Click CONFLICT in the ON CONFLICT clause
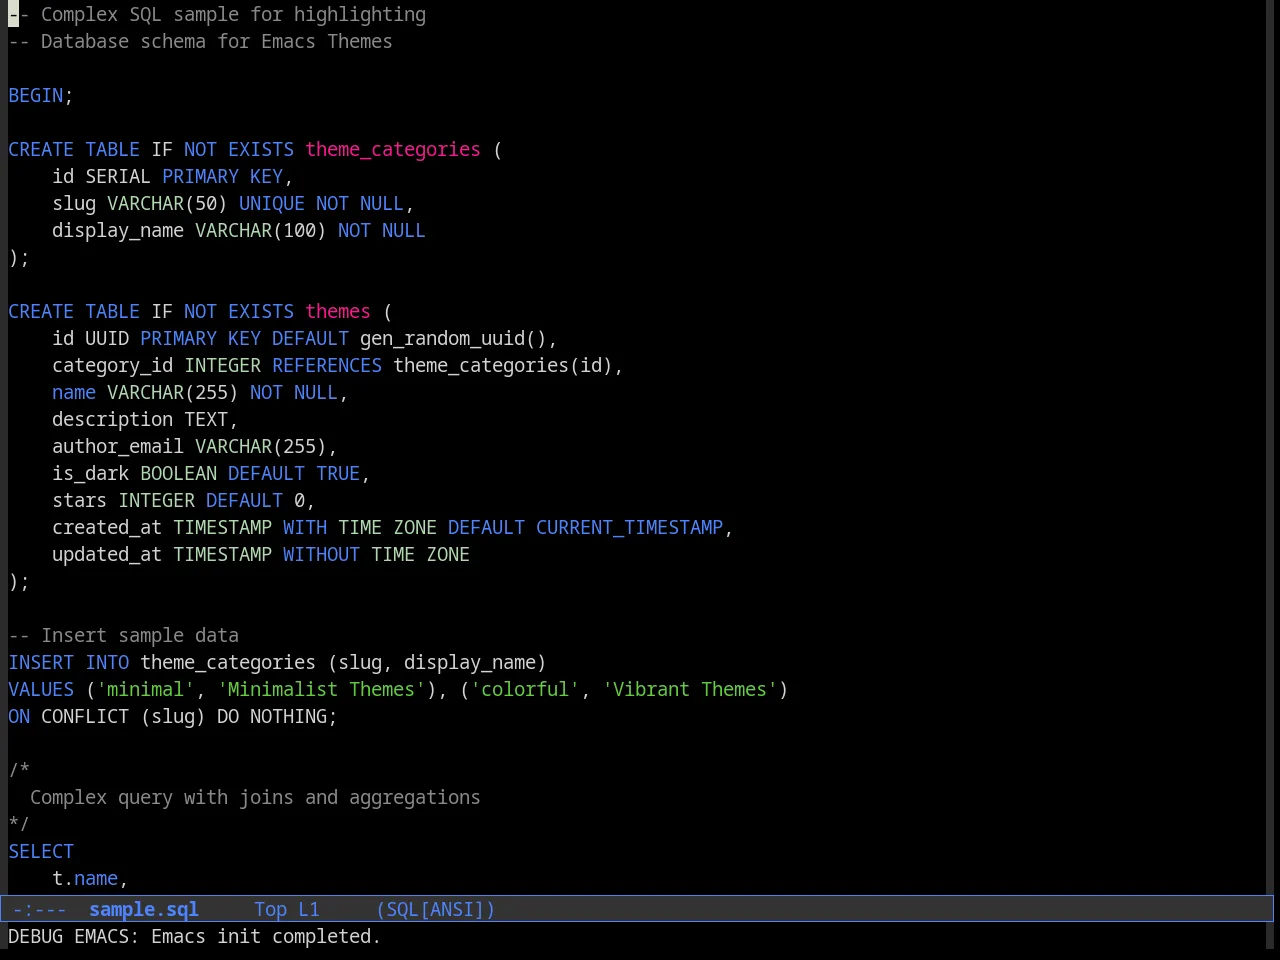 pos(85,716)
